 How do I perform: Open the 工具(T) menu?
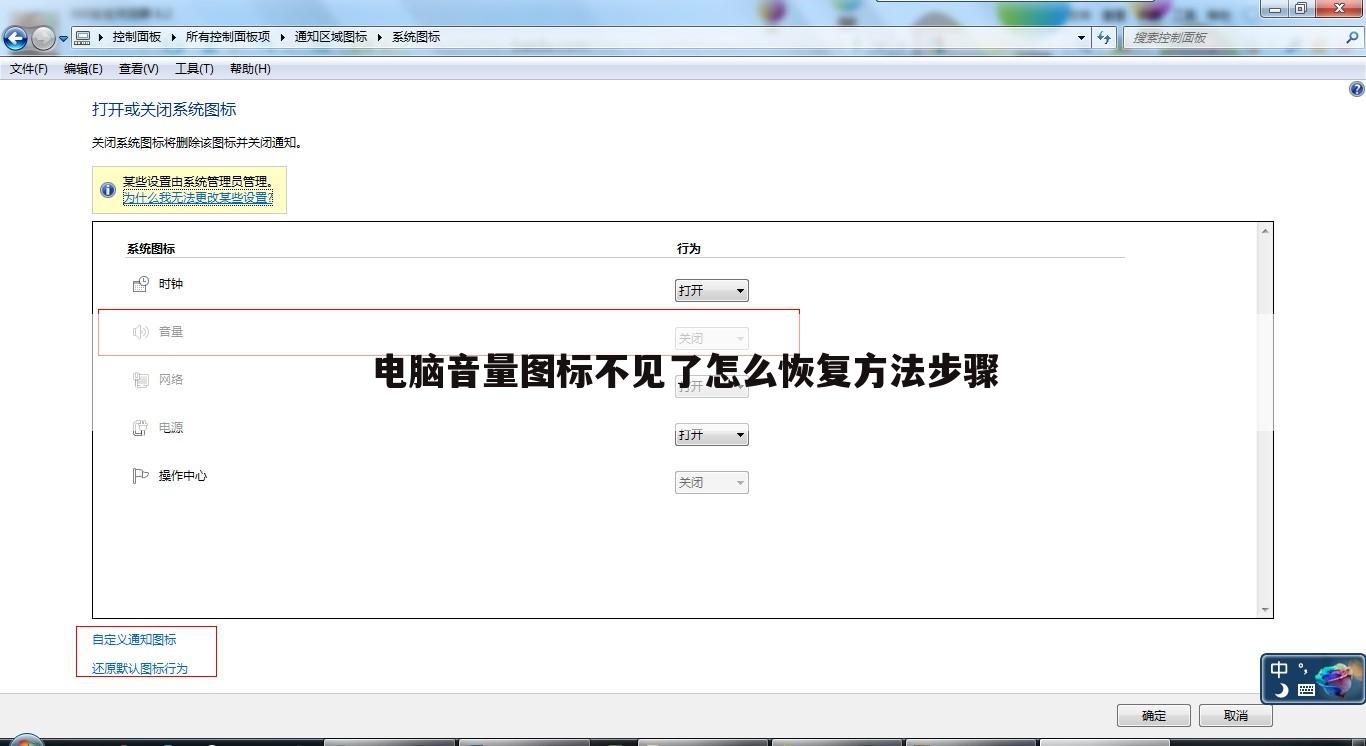(x=194, y=68)
